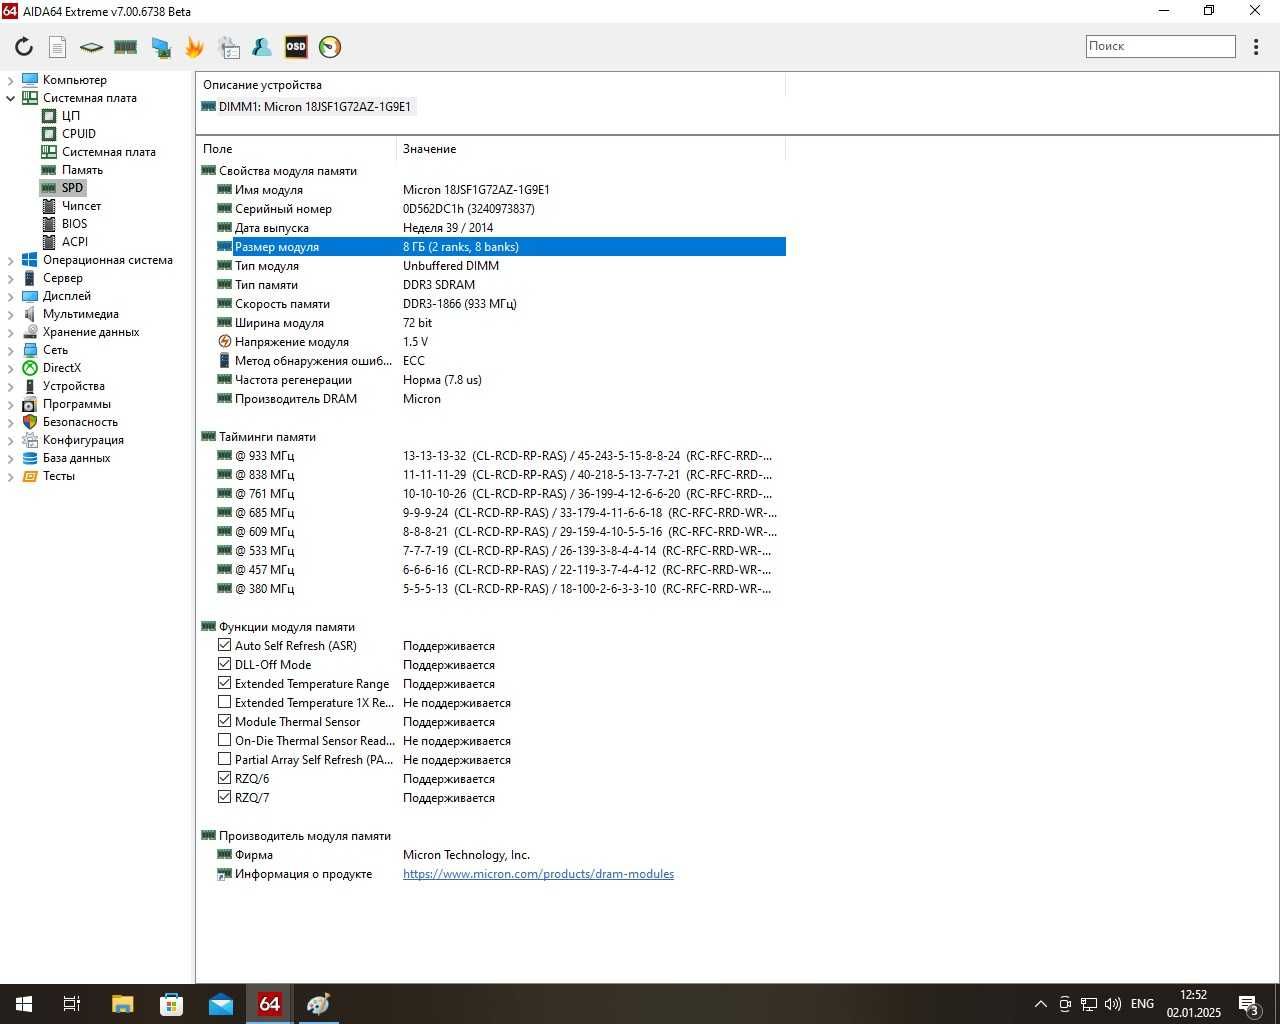Image resolution: width=1280 pixels, height=1024 pixels.
Task: Toggle DLL-Off Mode checkbox
Action: (x=224, y=664)
